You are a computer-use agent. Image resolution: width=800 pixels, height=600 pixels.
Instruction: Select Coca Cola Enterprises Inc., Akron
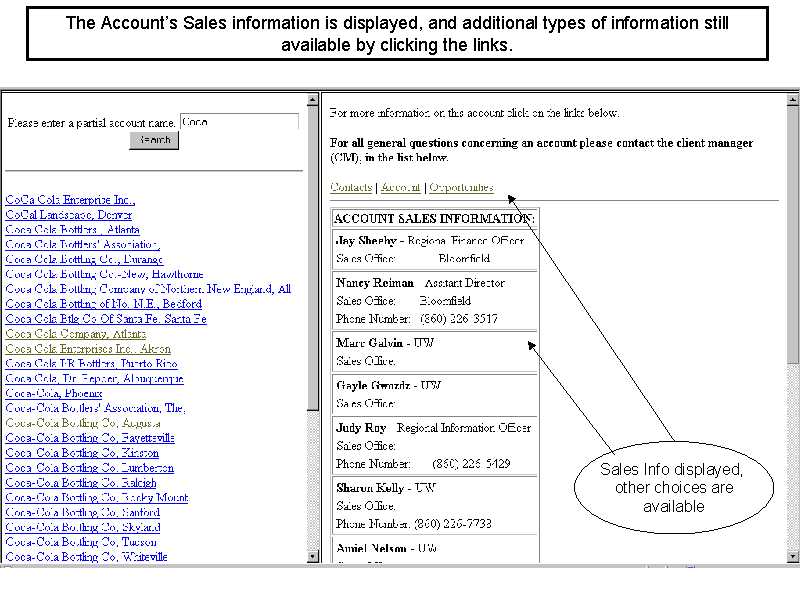pos(88,349)
